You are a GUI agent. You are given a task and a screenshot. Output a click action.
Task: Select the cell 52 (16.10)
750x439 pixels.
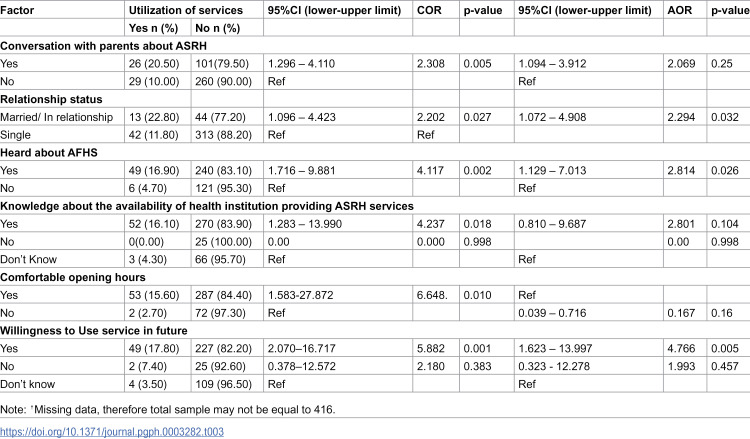point(154,224)
